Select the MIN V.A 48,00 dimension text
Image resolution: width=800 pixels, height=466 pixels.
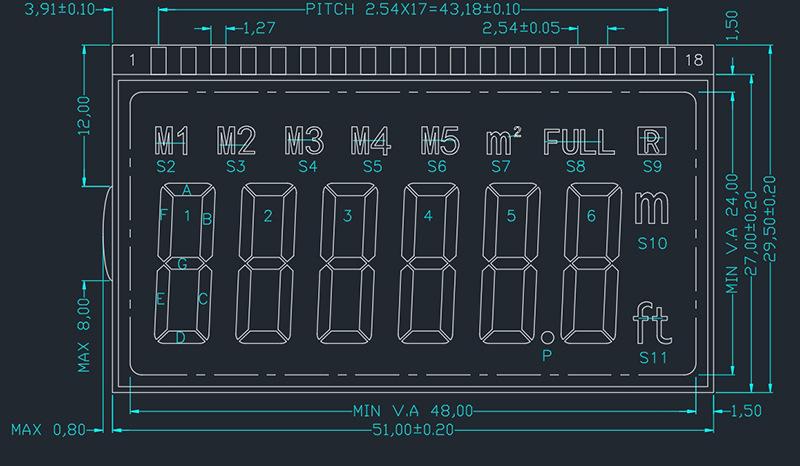[413, 411]
